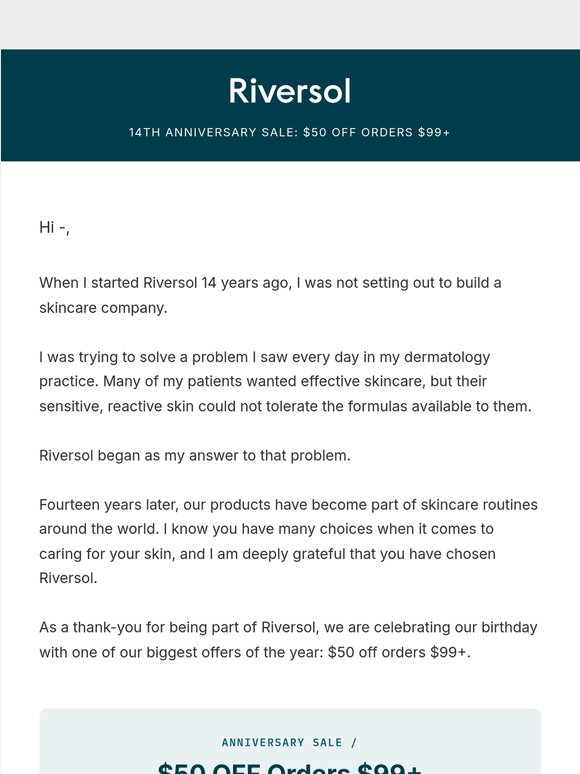This screenshot has height=774, width=580.
Task: Click the '$50 off orders $99+.' sentence text
Action: point(399,652)
